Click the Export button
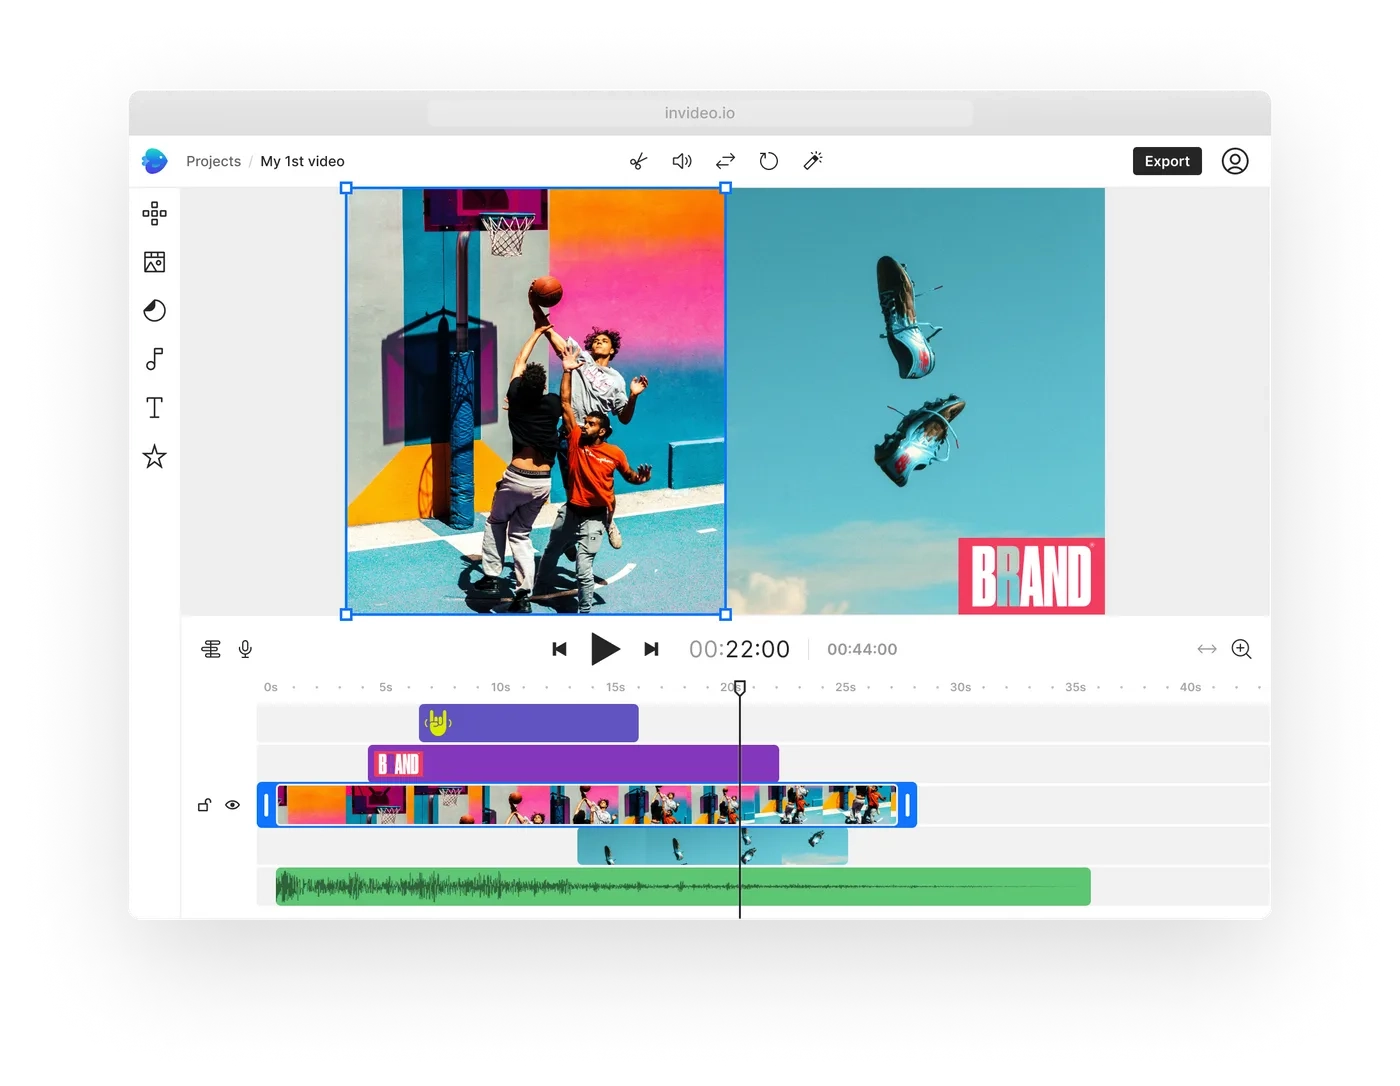Image resolution: width=1400 pixels, height=1086 pixels. [1166, 161]
